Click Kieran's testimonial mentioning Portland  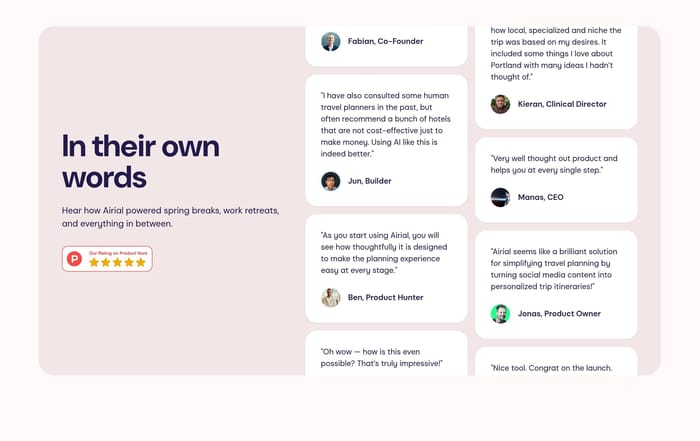pos(555,53)
